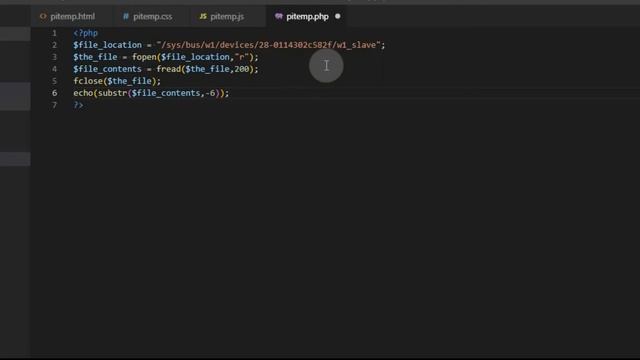
Task: Click the PHP elephant icon on pitemp.php tab
Action: (x=278, y=17)
